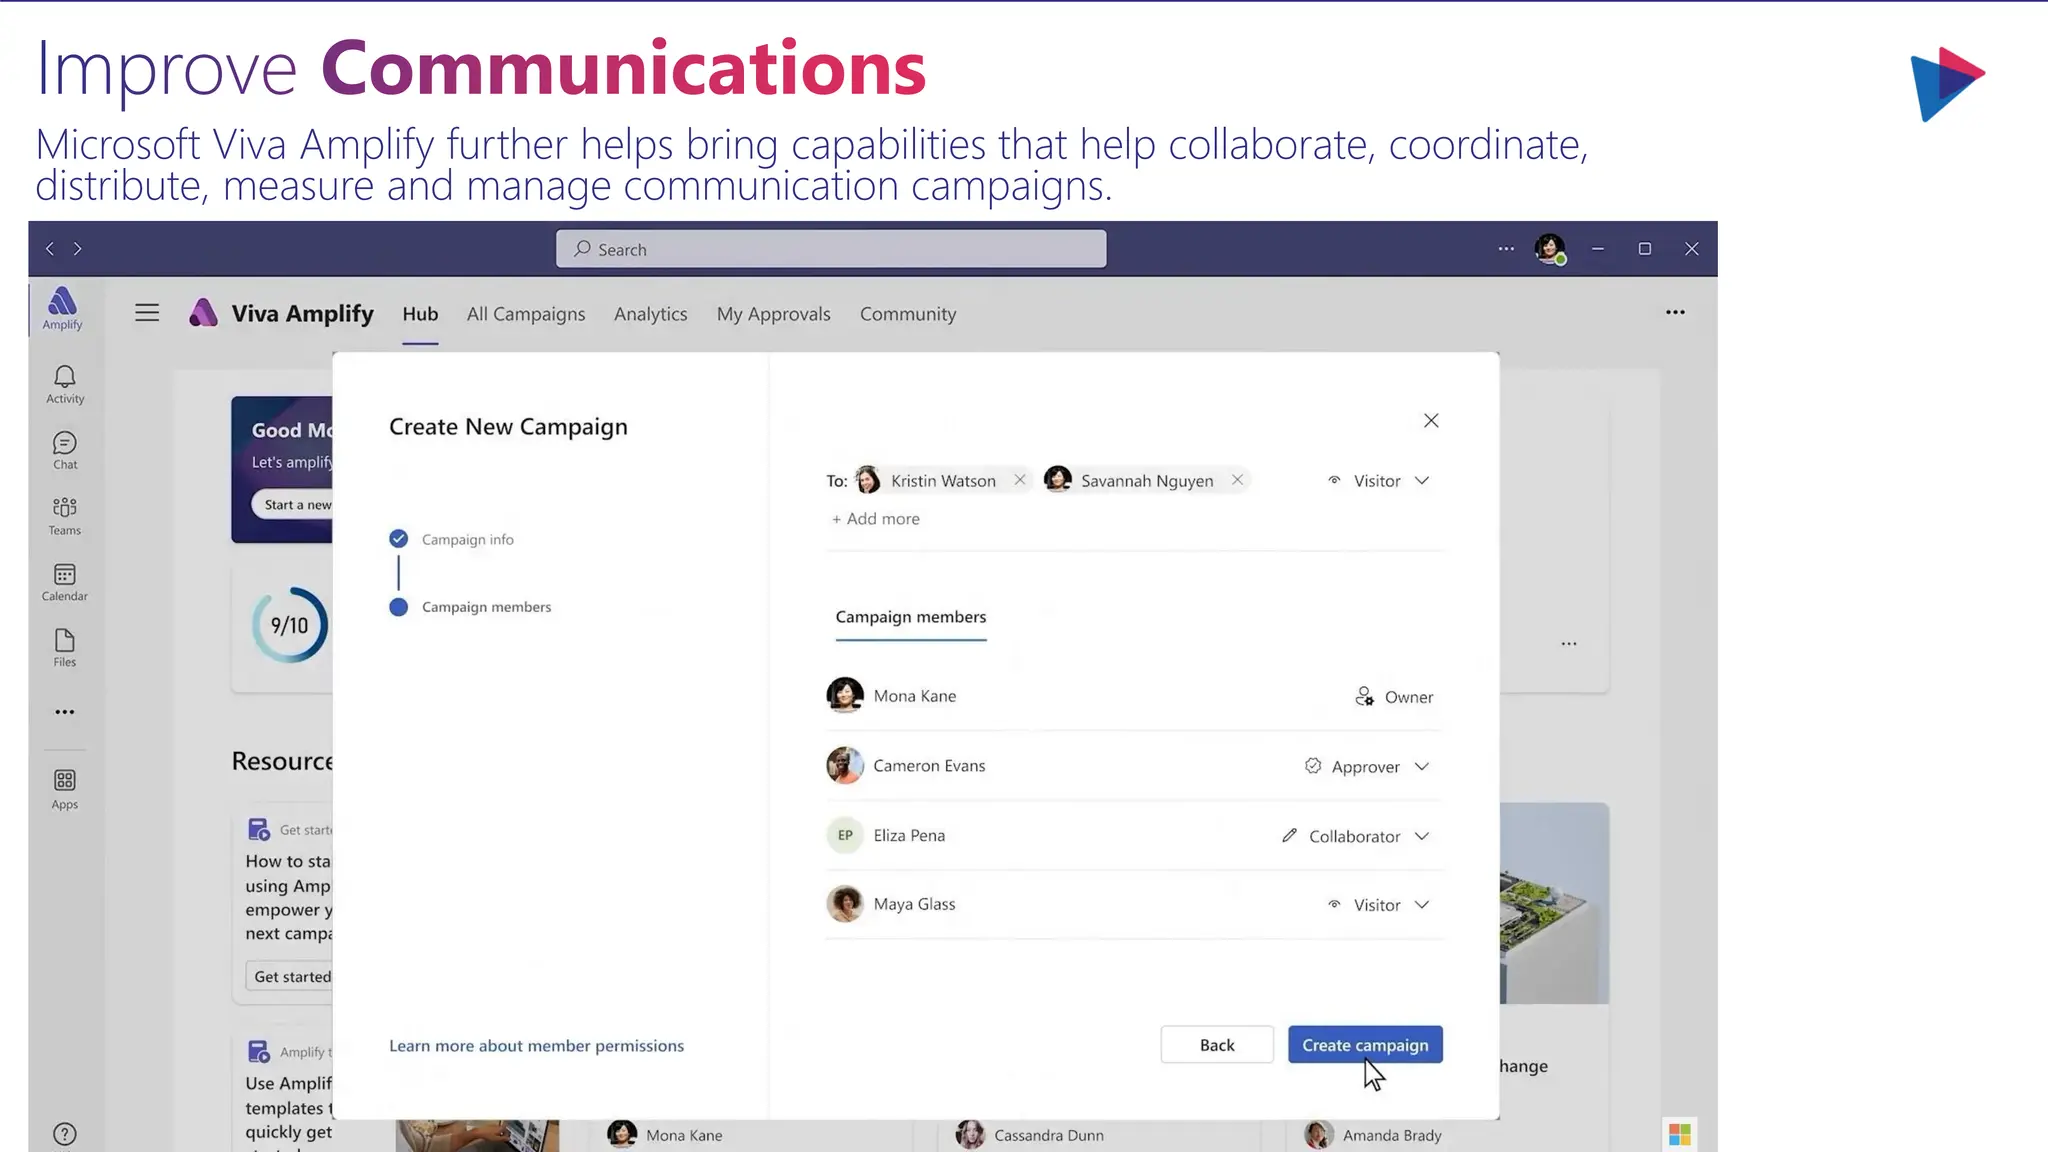Viewport: 2048px width, 1152px height.
Task: Click the Microsoft logo in corner
Action: coord(1680,1134)
